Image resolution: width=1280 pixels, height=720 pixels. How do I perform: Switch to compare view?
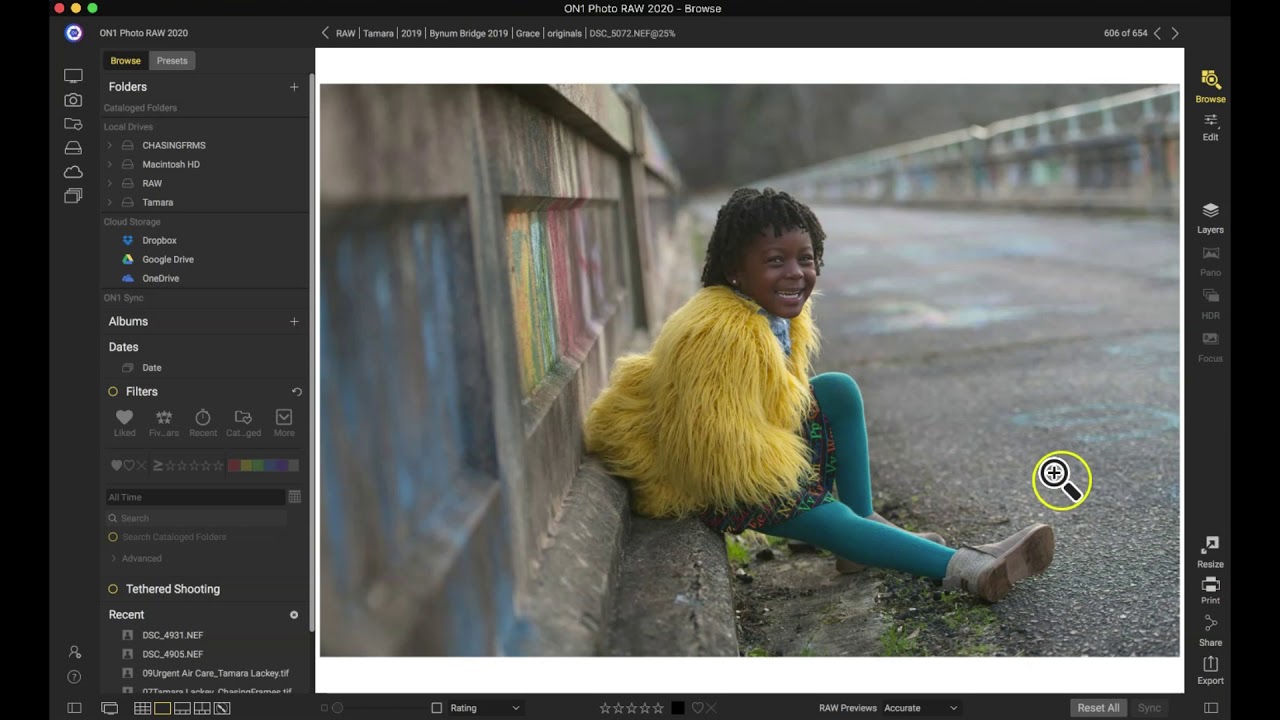202,708
